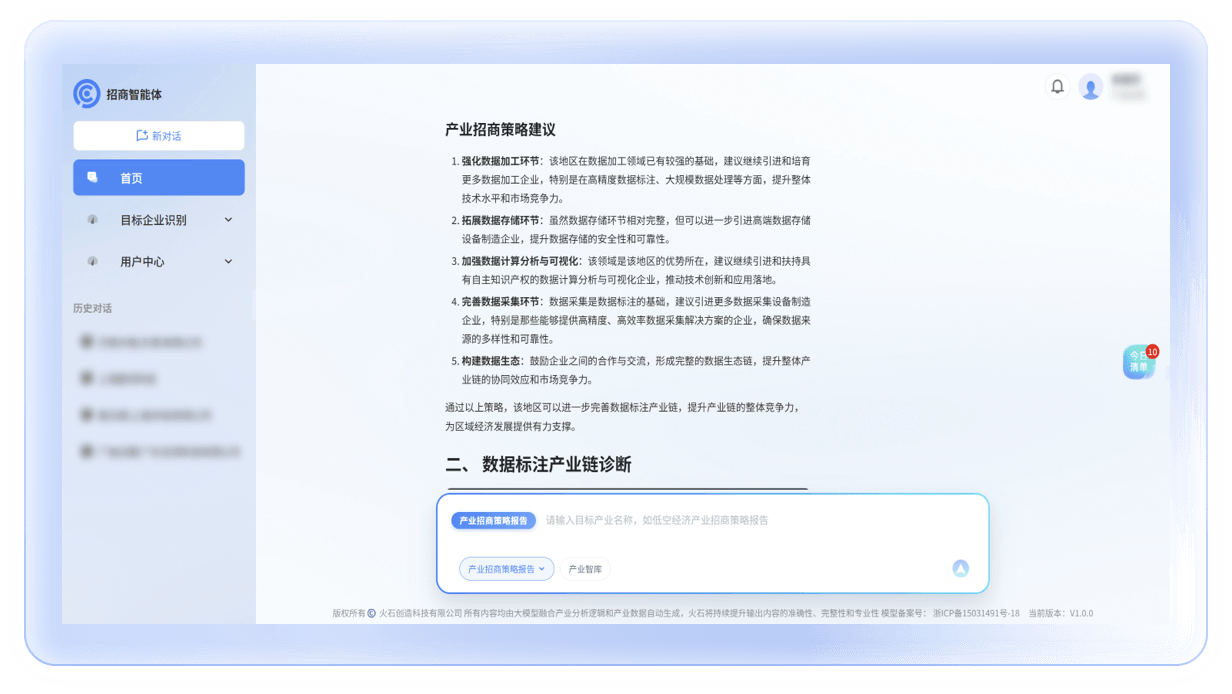
Task: Open the 用户中心 menu item
Action: tap(142, 262)
